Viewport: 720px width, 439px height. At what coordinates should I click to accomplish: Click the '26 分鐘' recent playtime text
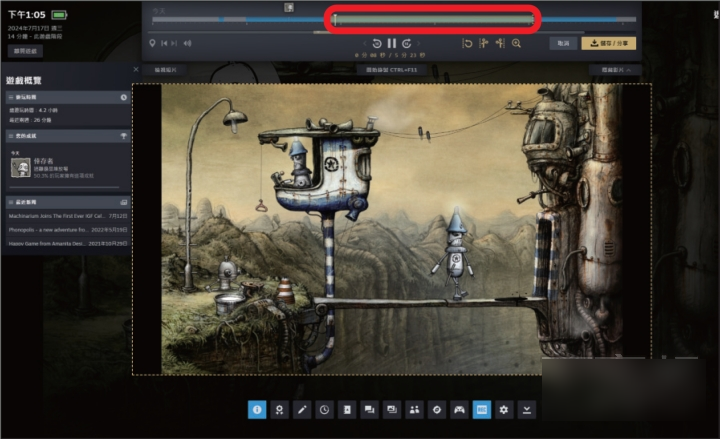[x=42, y=120]
